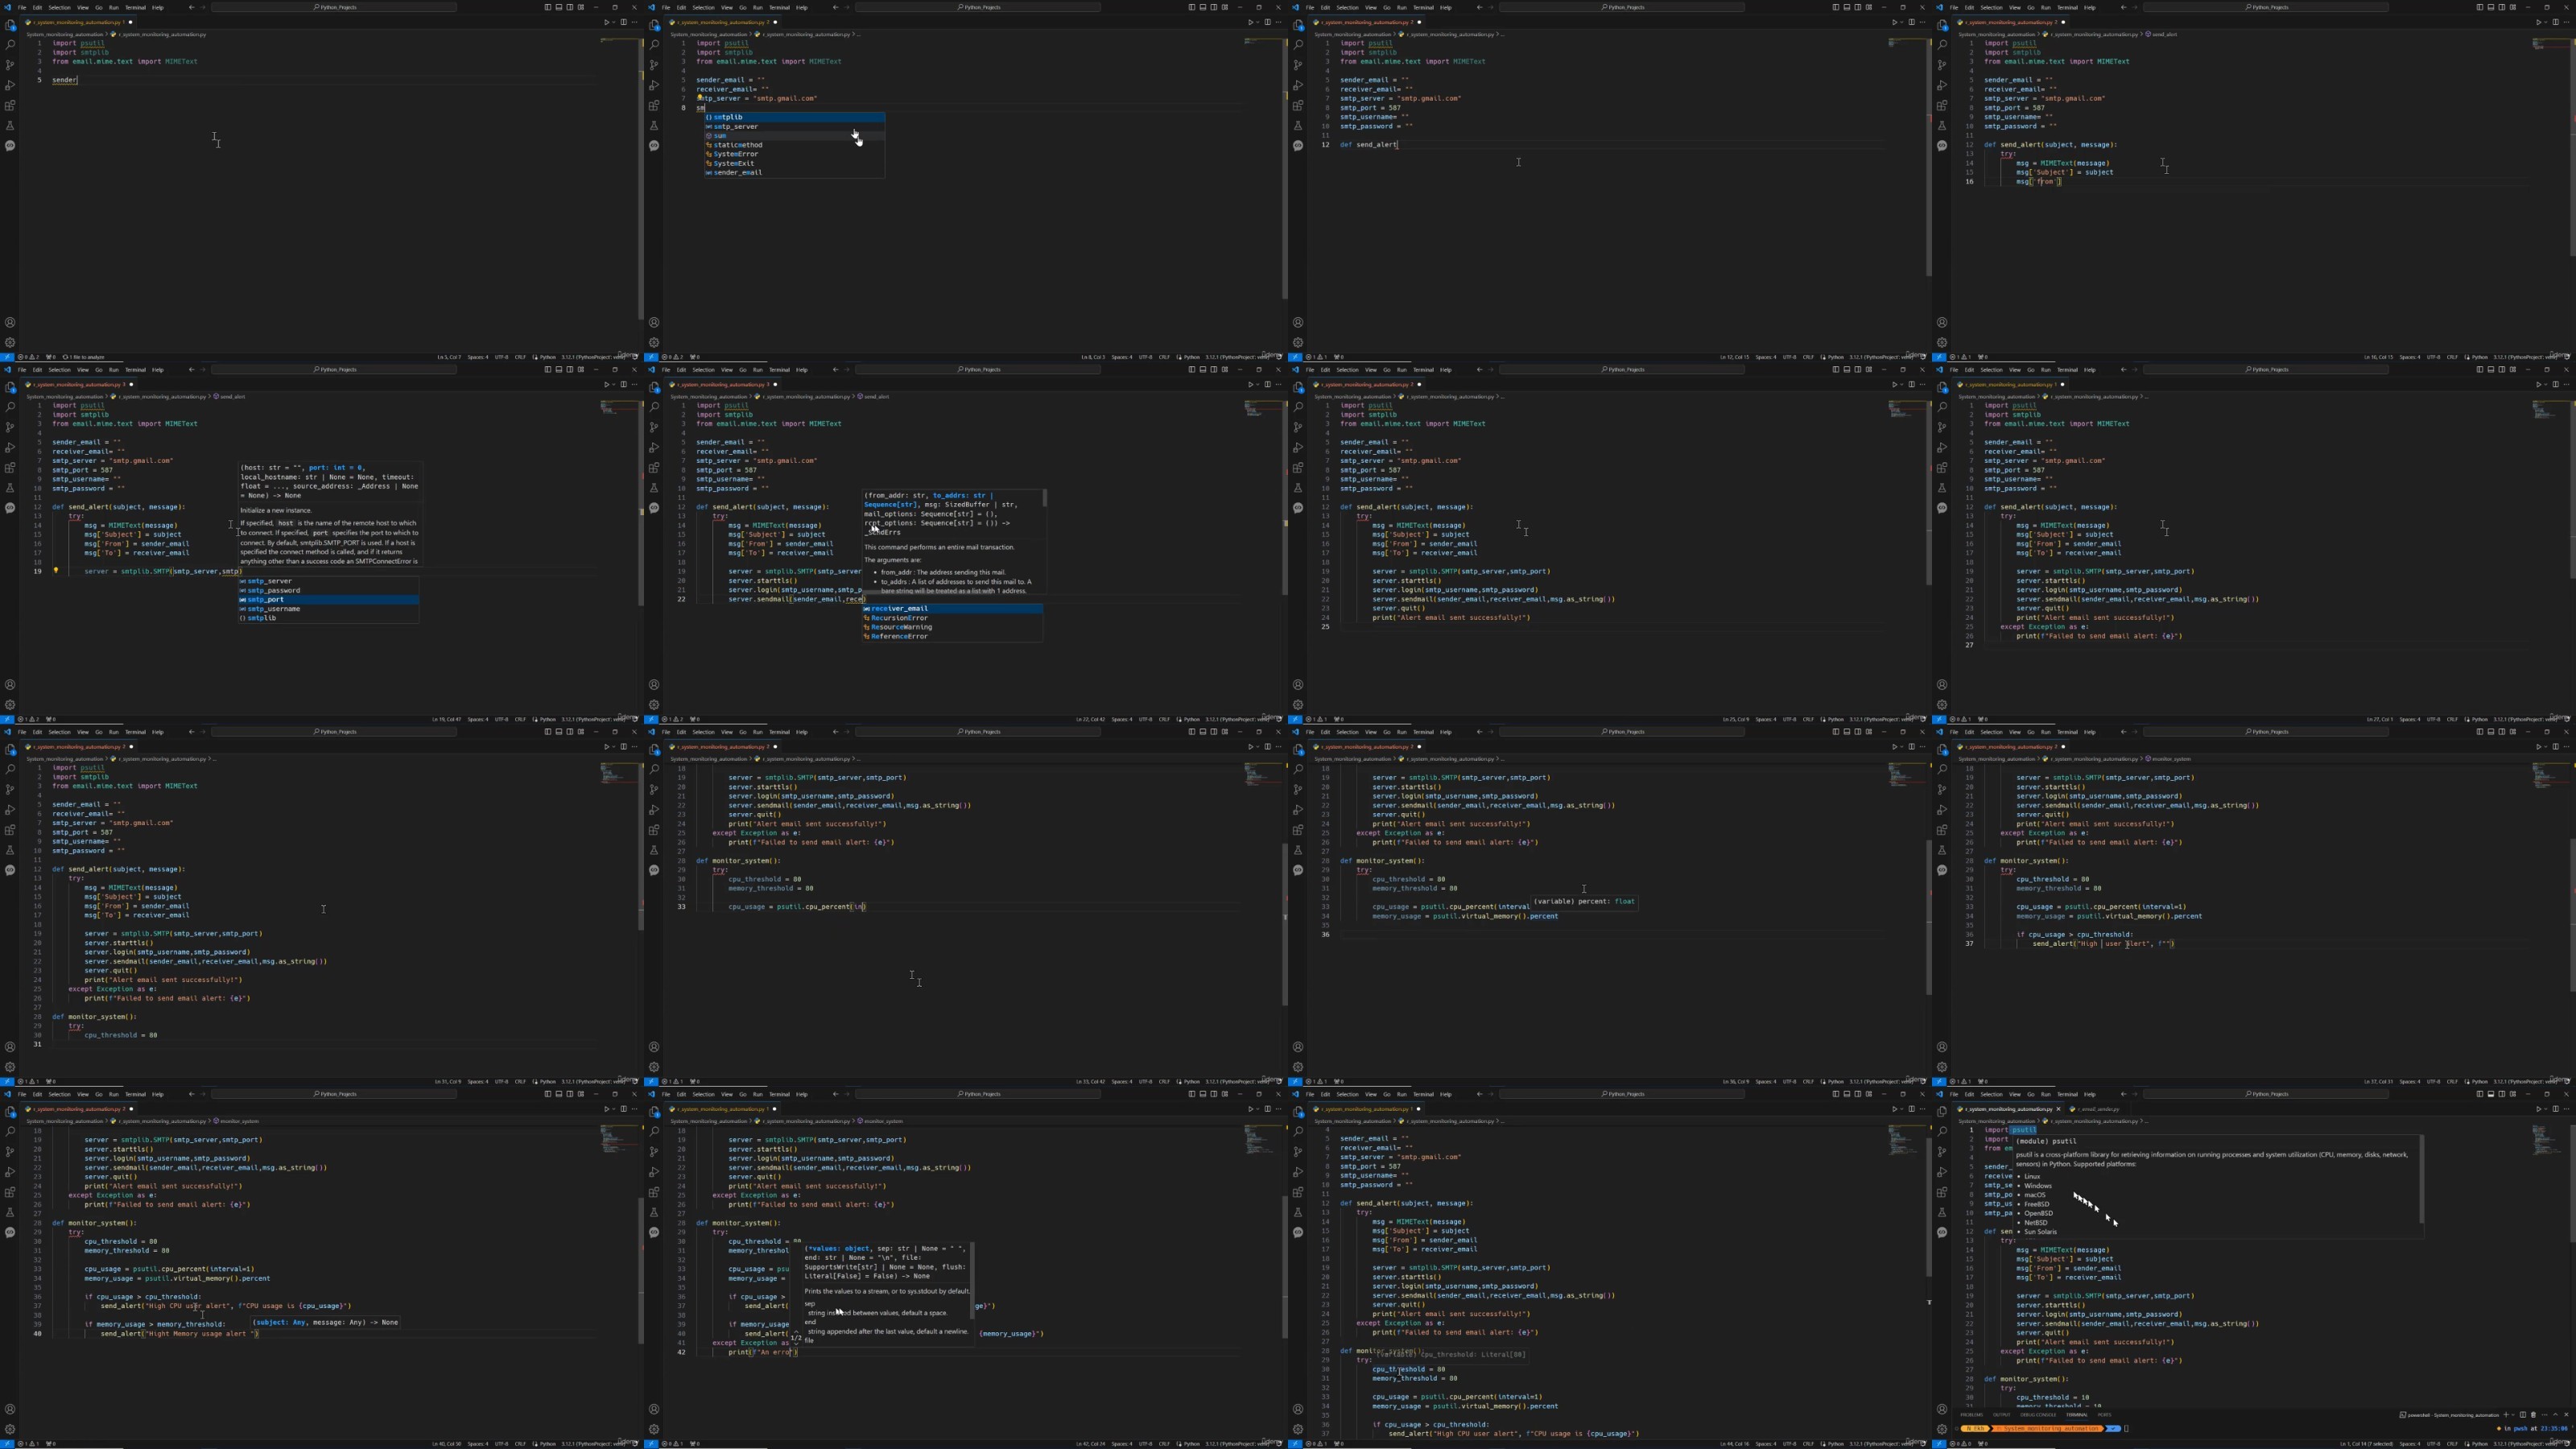
Task: Close the r_system_monitoring_automation.py tab with its X
Action: (2058, 1109)
